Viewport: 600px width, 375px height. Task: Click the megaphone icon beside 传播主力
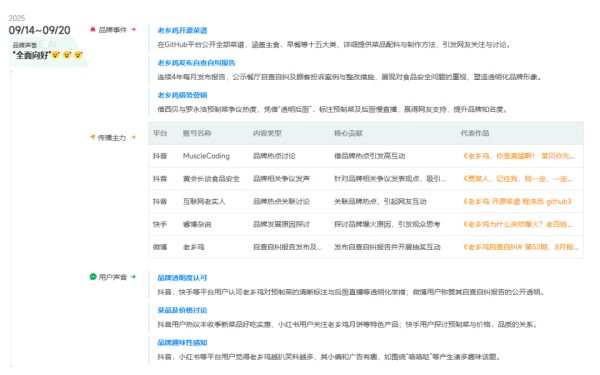(x=92, y=137)
